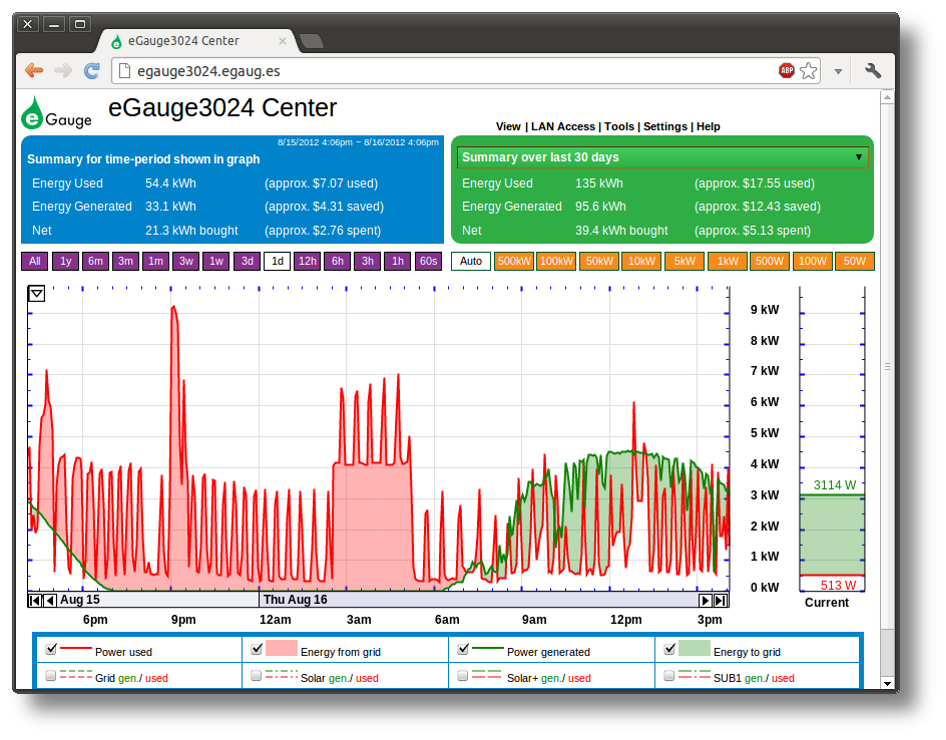Click the browser forward arrow
The width and height of the screenshot is (946, 740).
(x=63, y=71)
